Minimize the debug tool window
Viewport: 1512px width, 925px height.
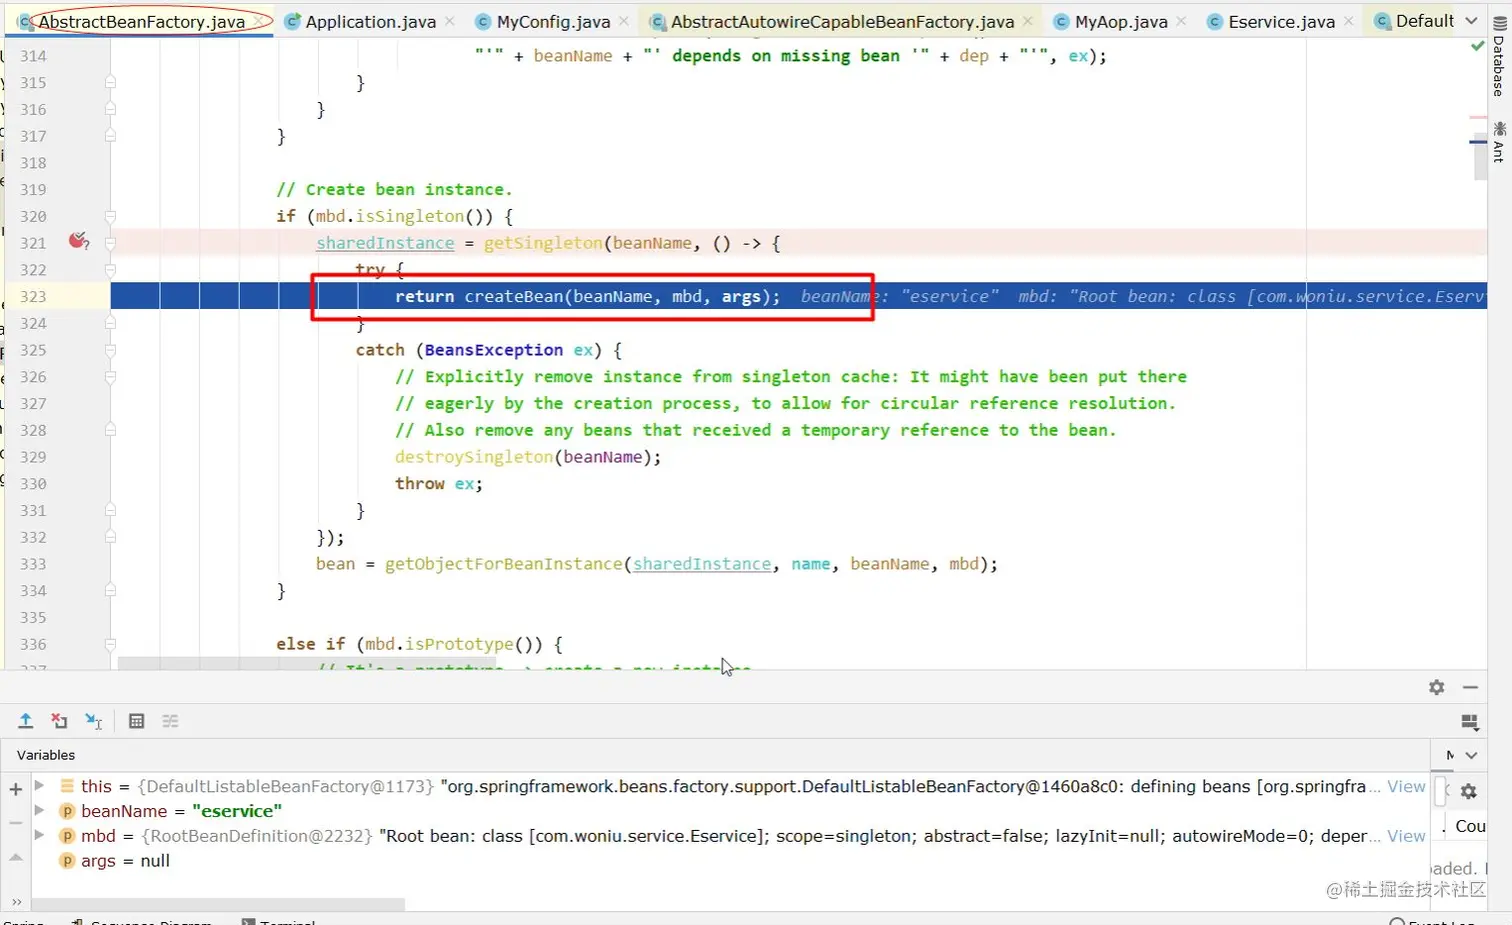pos(1470,687)
